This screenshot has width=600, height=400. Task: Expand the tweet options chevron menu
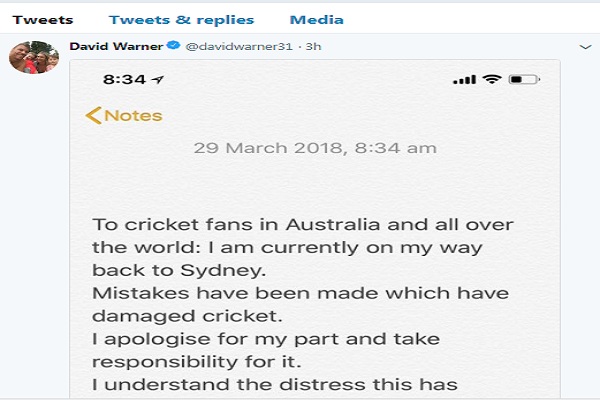click(585, 47)
